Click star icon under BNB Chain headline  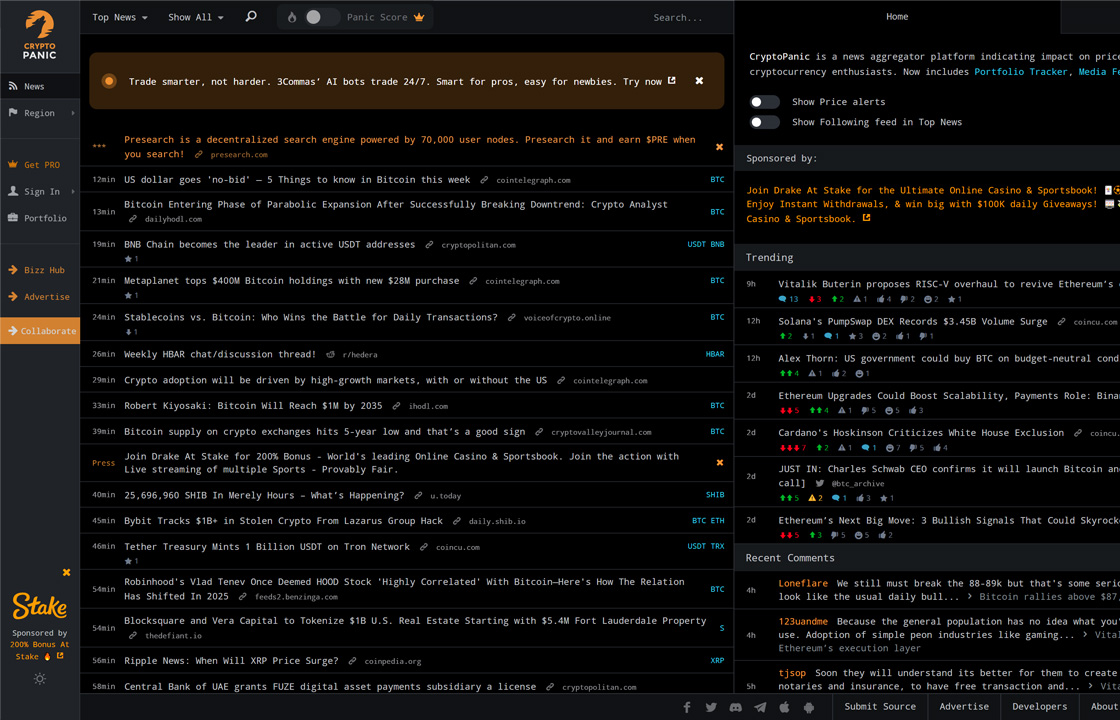coord(131,259)
